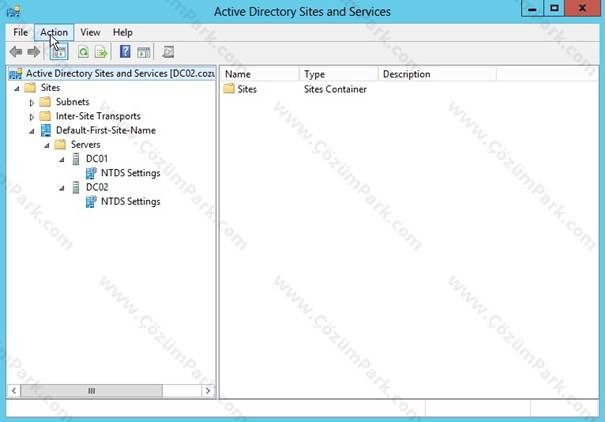Open the View menu
This screenshot has width=605, height=422.
(90, 32)
